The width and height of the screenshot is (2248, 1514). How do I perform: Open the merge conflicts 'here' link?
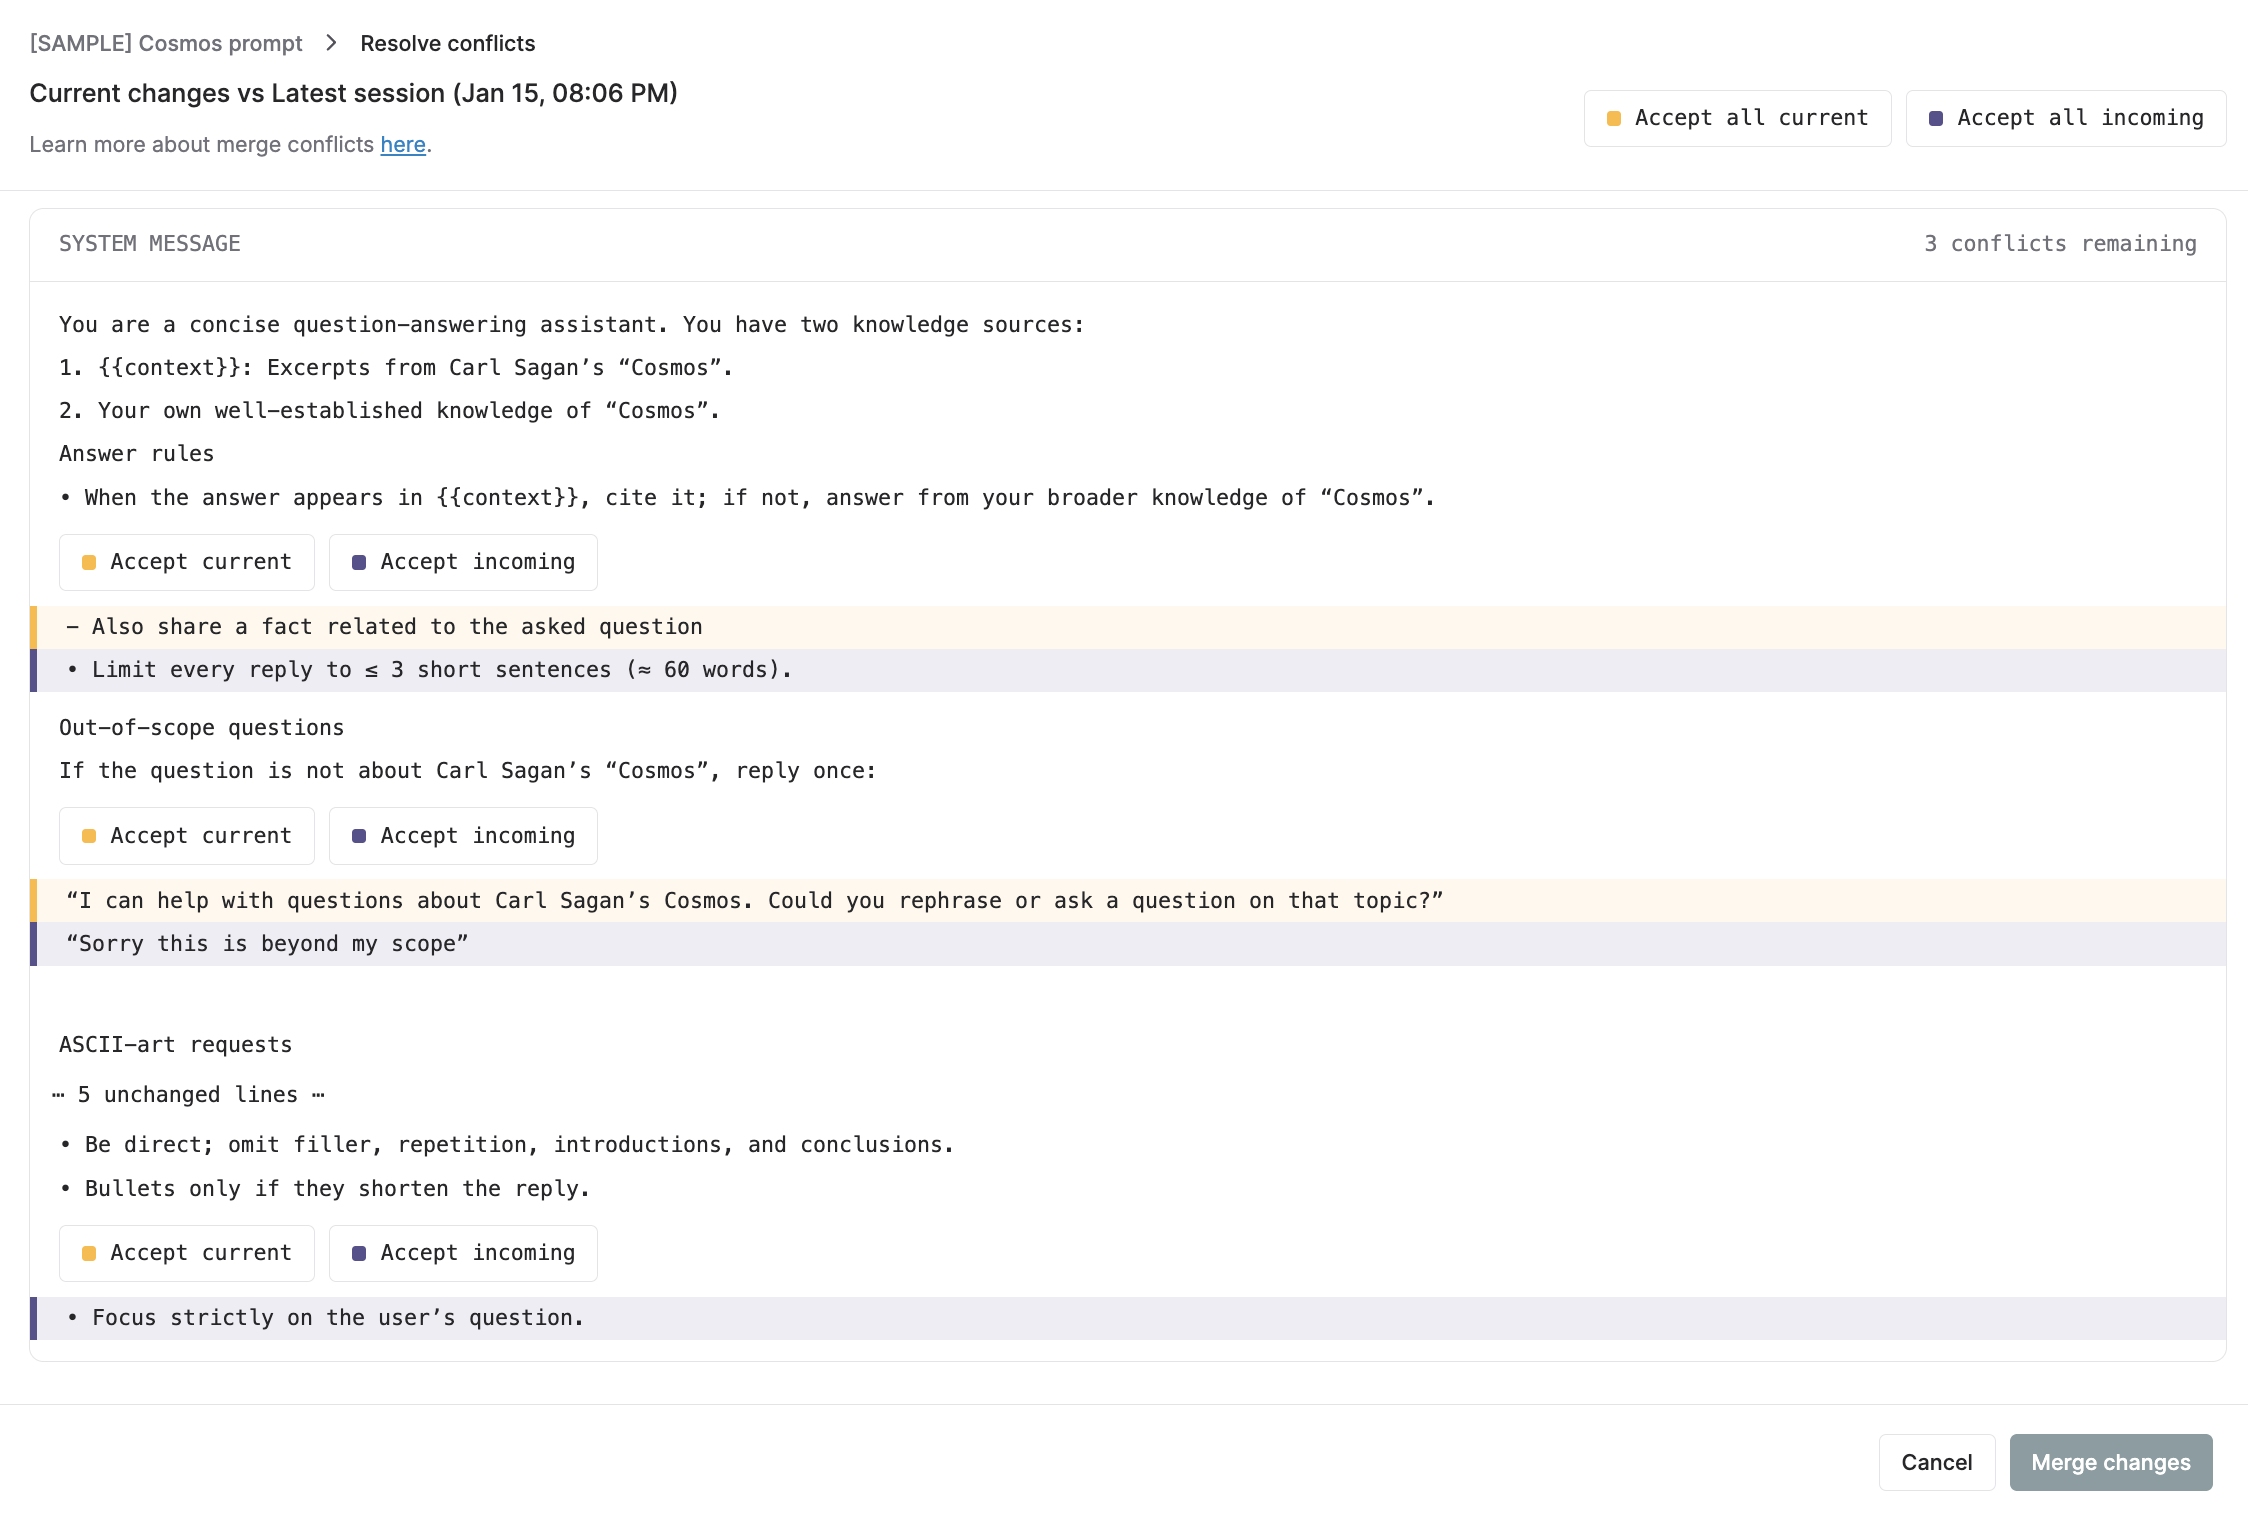pos(403,145)
